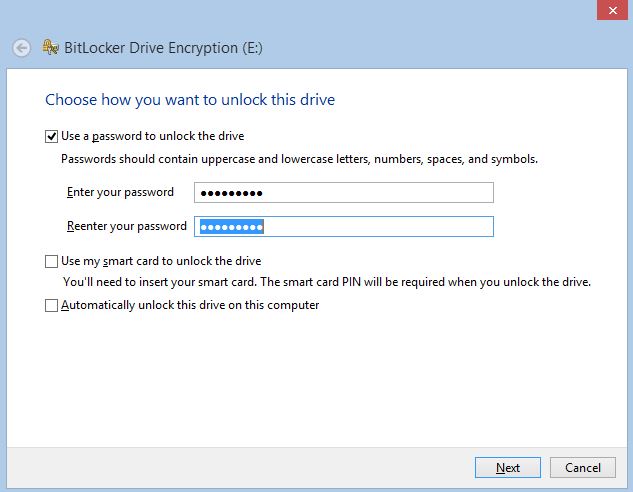Click the BitLocker padlock keys icon
The image size is (633, 492).
click(x=50, y=47)
